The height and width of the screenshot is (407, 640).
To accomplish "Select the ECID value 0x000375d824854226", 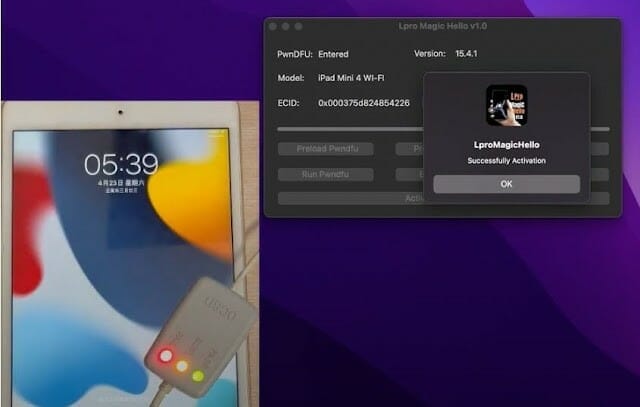I will click(364, 103).
